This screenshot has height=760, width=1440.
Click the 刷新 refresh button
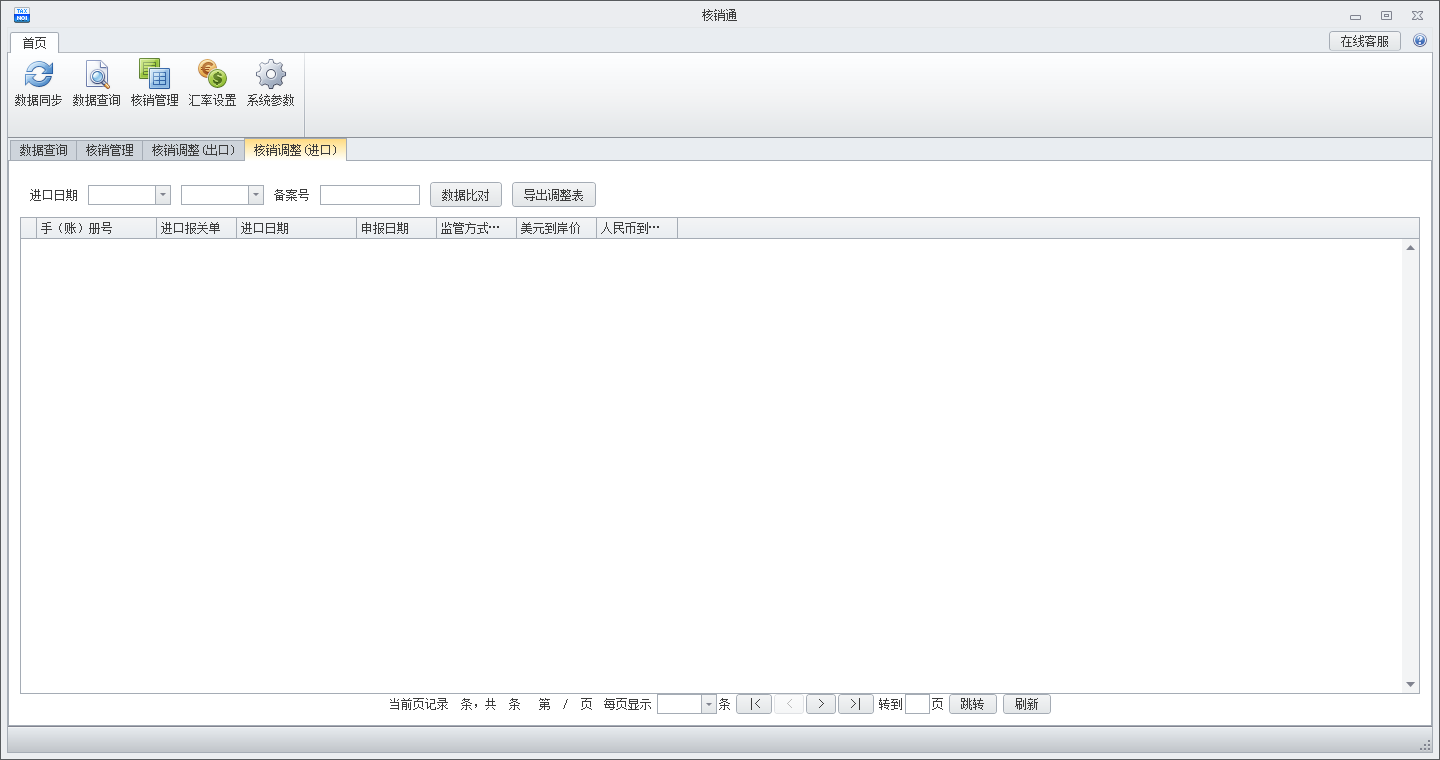click(1027, 704)
